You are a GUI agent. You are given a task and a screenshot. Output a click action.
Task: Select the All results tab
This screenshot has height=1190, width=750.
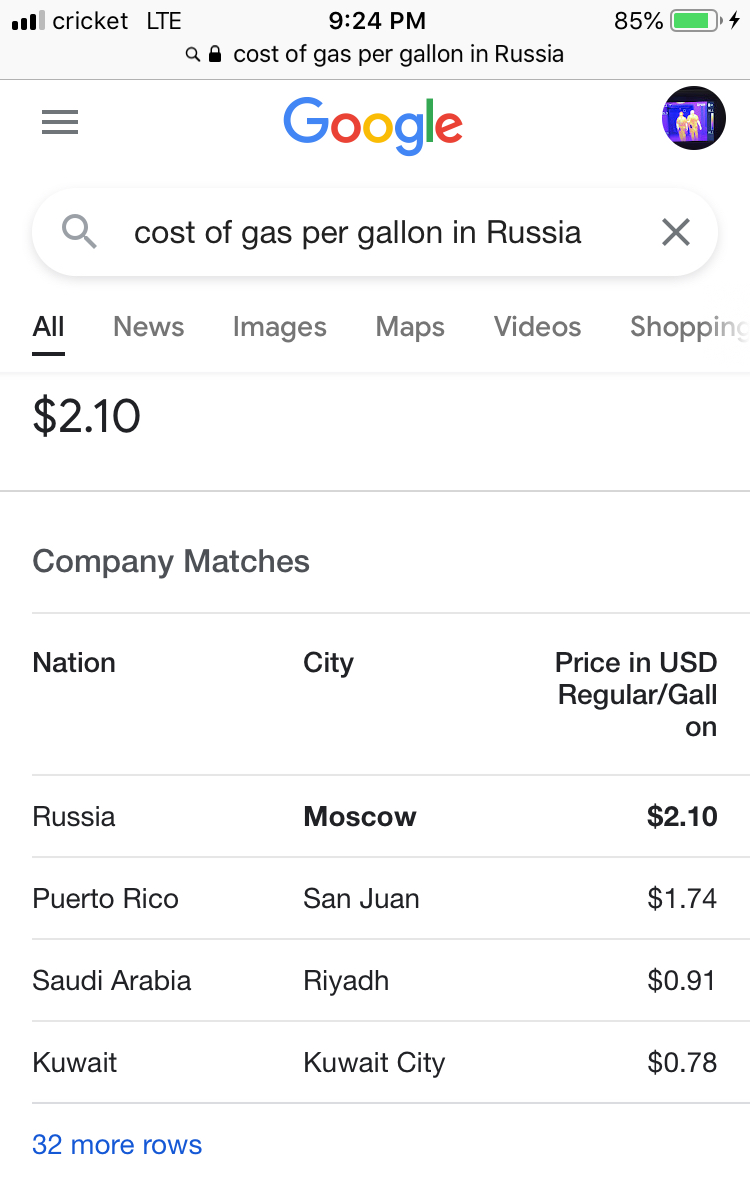coord(49,326)
